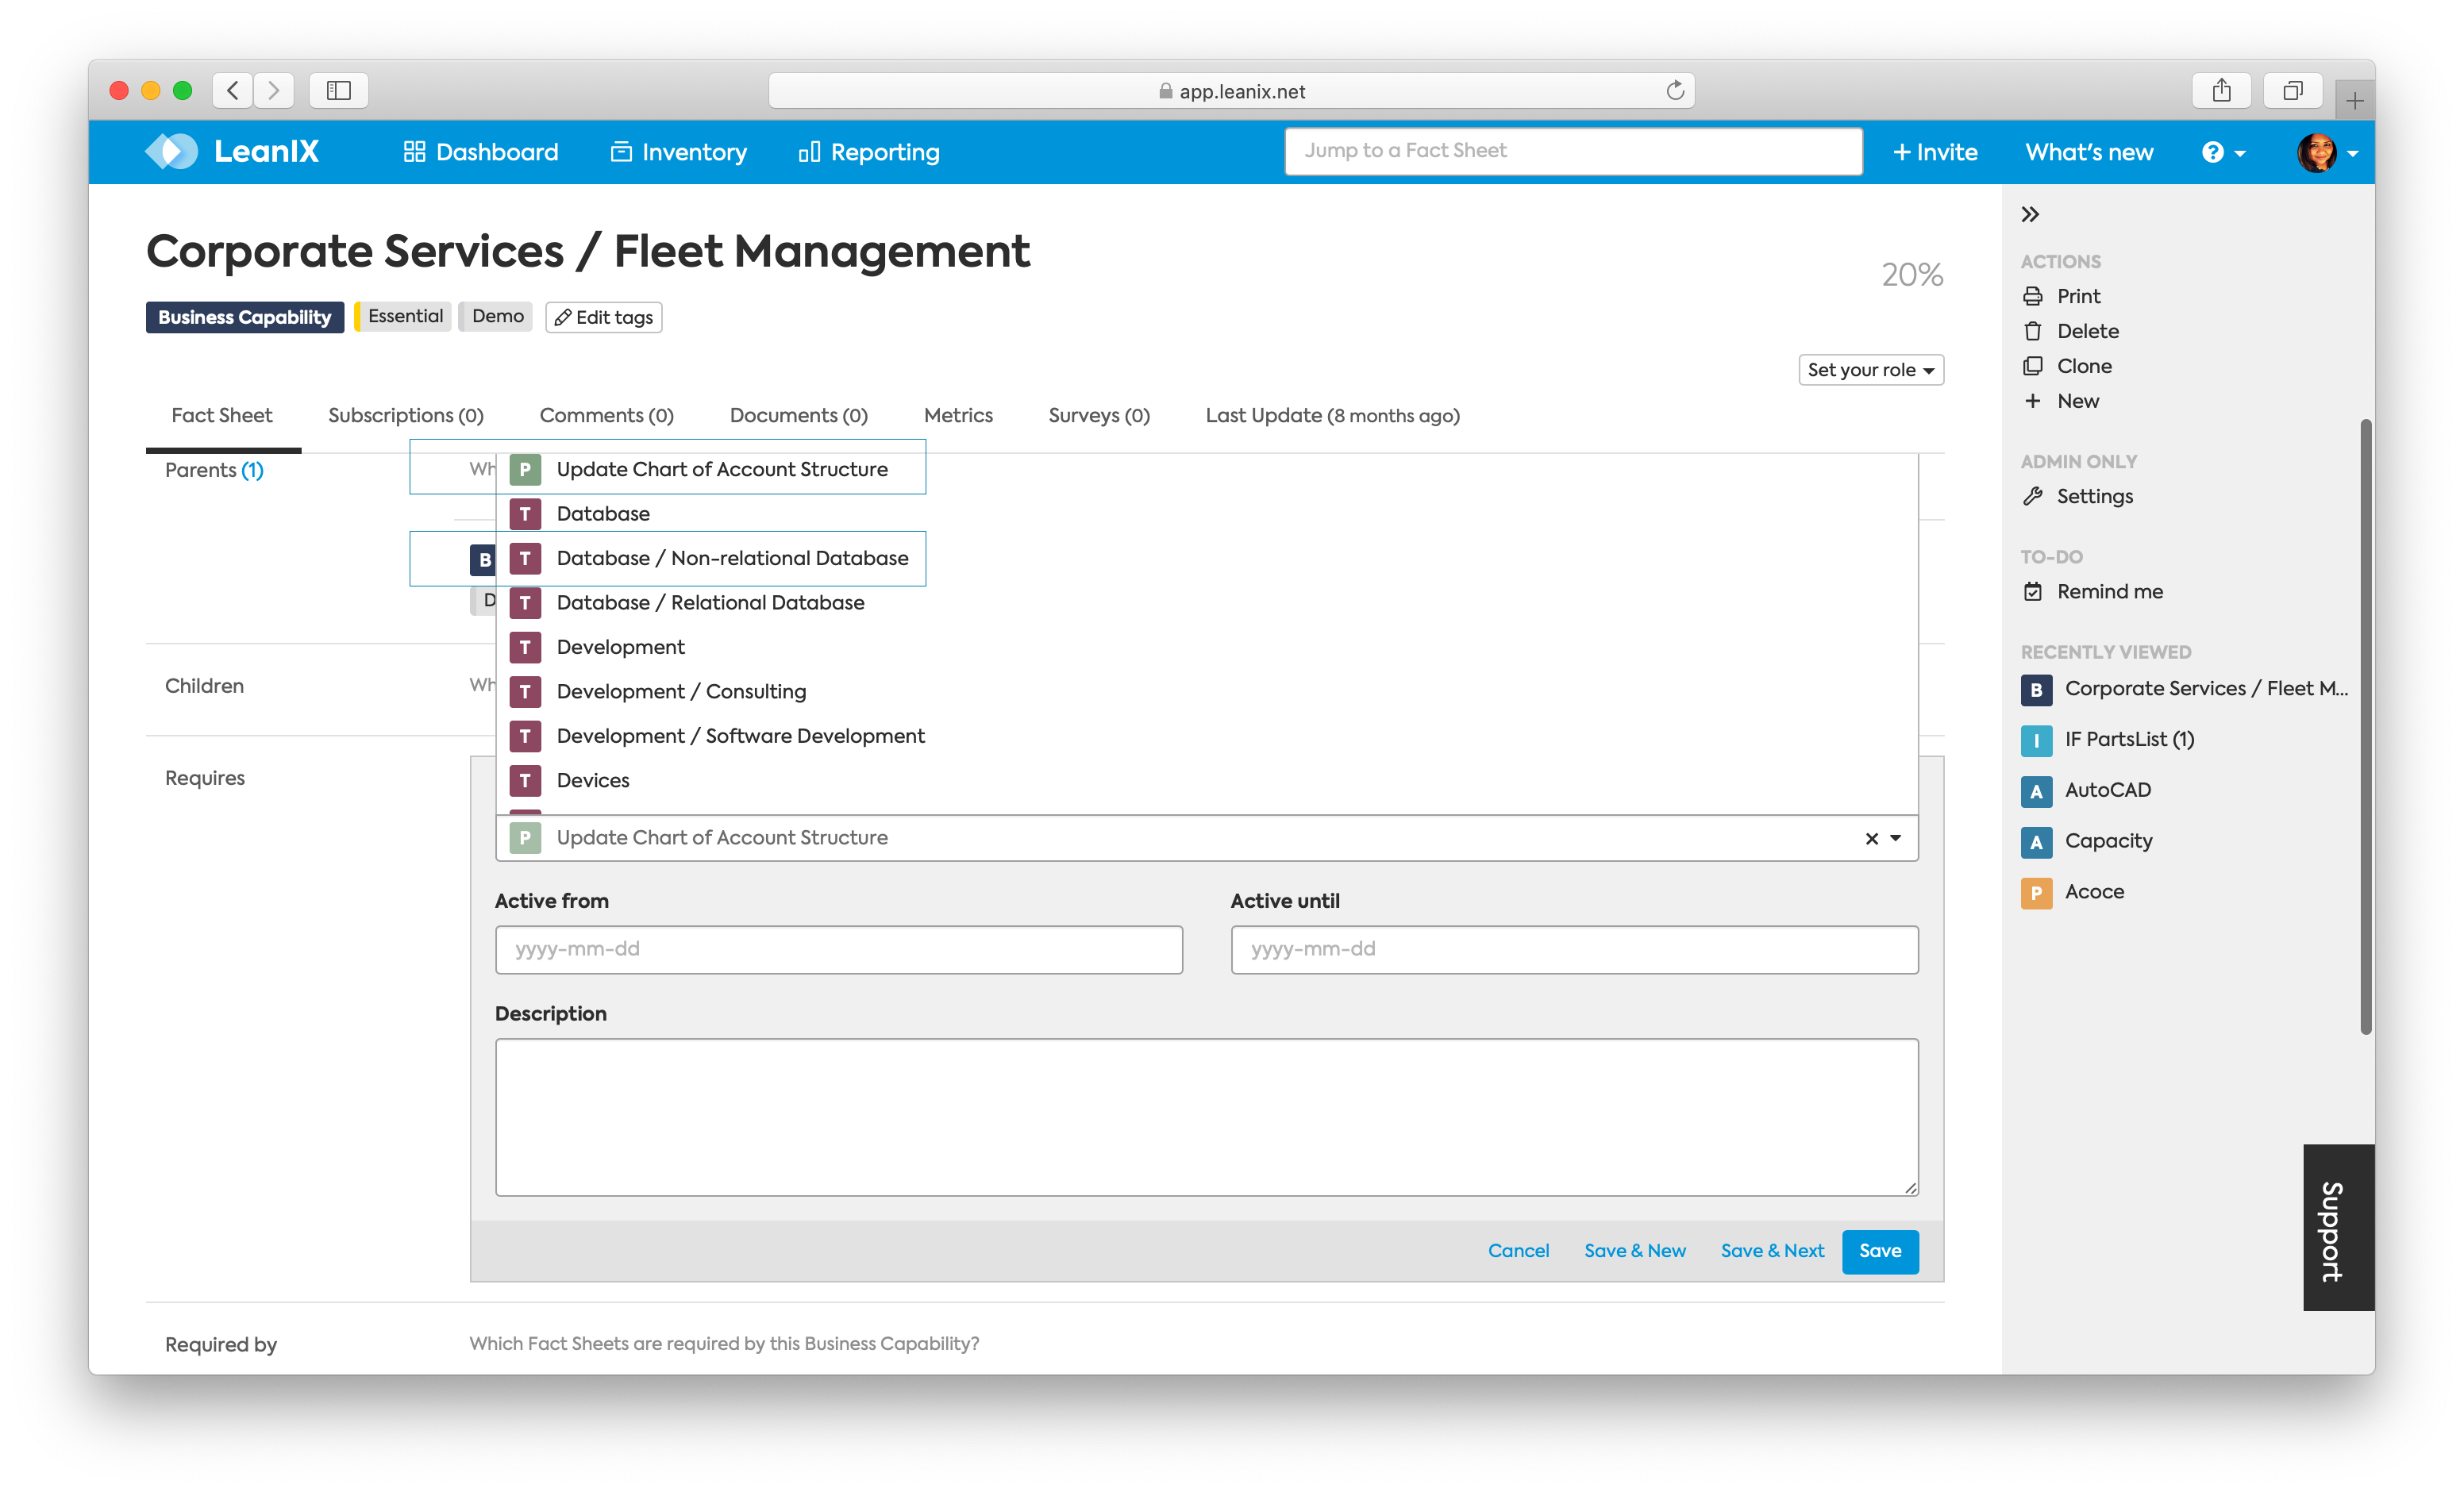Open Settings wrench icon
The image size is (2464, 1492).
coord(2032,496)
